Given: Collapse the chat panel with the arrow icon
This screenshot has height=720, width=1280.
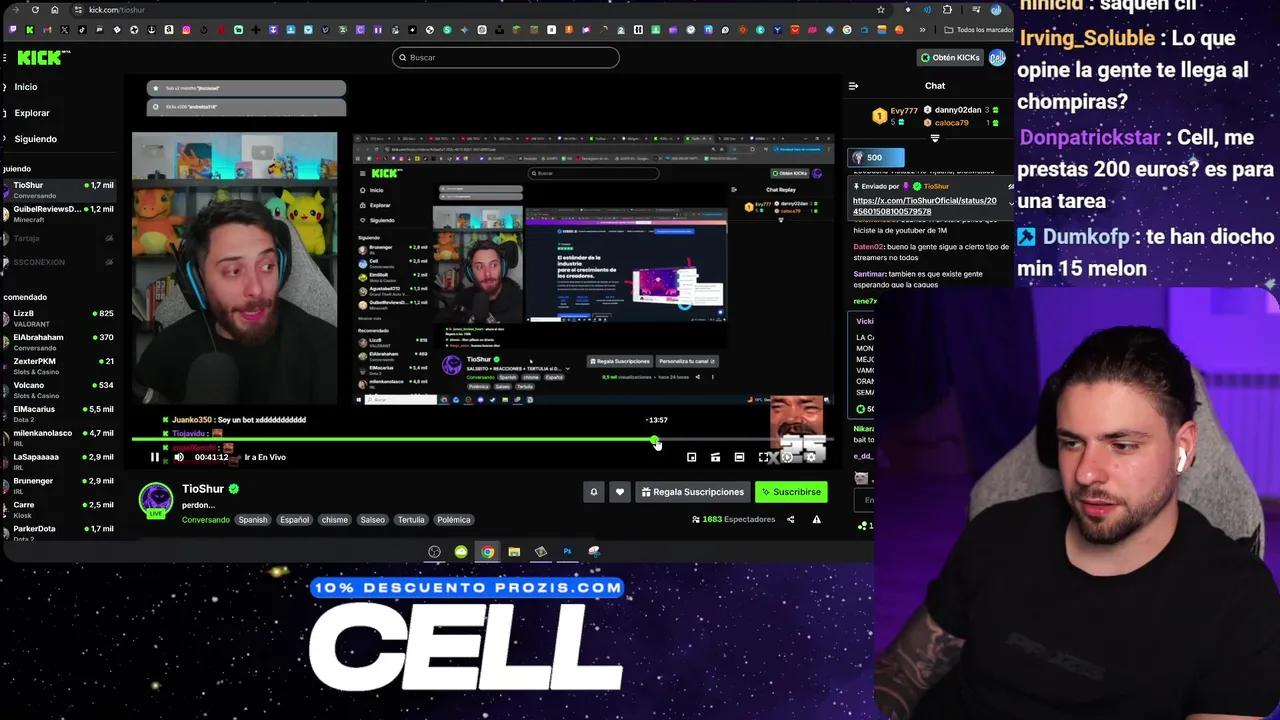Looking at the screenshot, I should [853, 86].
